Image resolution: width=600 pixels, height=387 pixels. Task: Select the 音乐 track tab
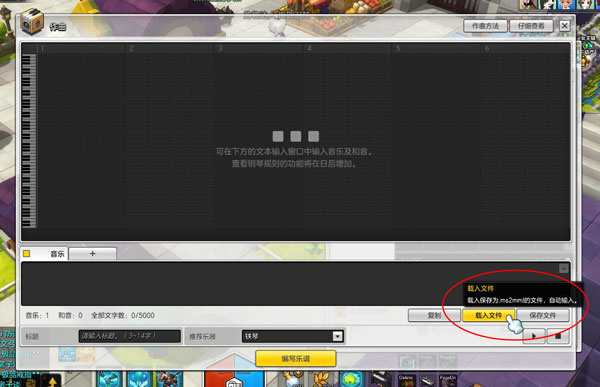(44, 253)
